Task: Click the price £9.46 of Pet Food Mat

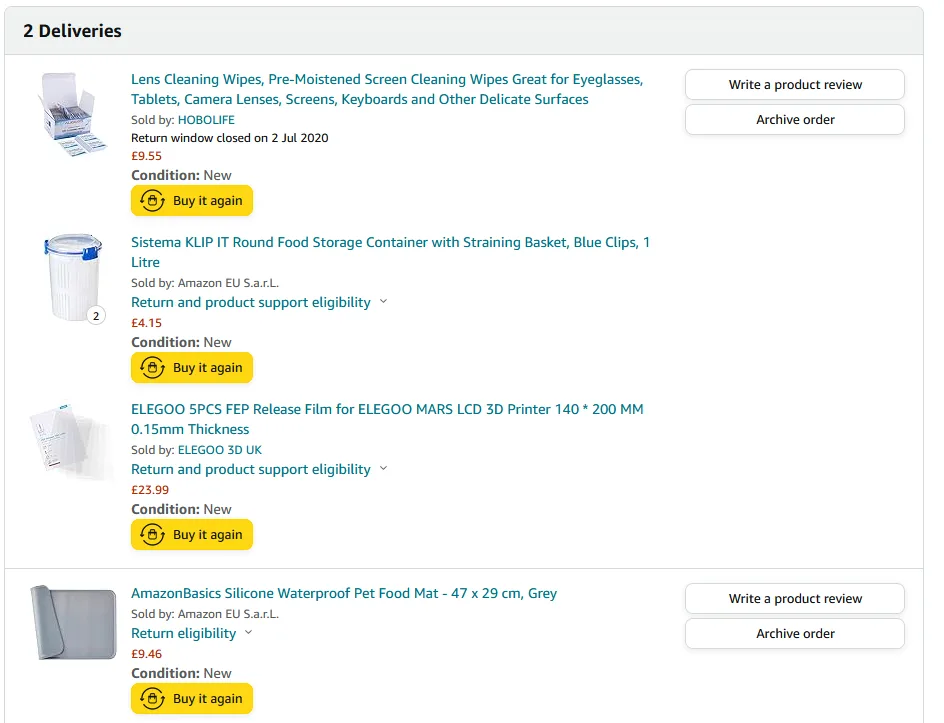Action: 146,654
